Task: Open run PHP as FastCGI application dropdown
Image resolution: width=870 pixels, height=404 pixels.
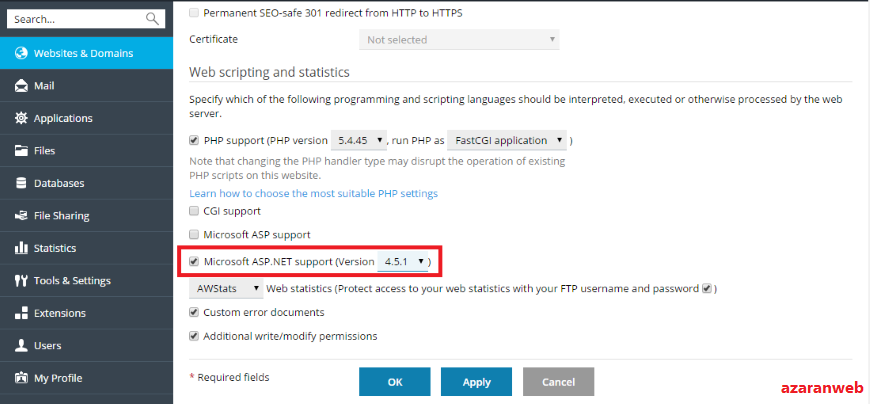Action: click(507, 140)
